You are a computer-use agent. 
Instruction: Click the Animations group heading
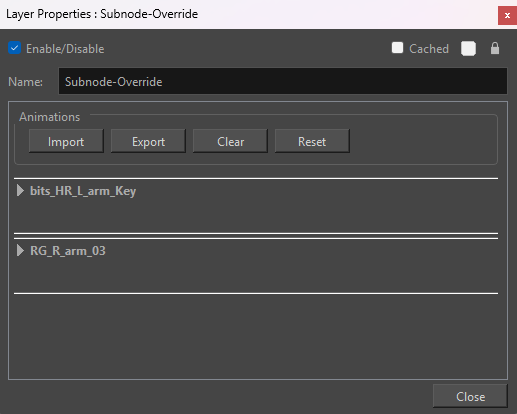[50, 117]
